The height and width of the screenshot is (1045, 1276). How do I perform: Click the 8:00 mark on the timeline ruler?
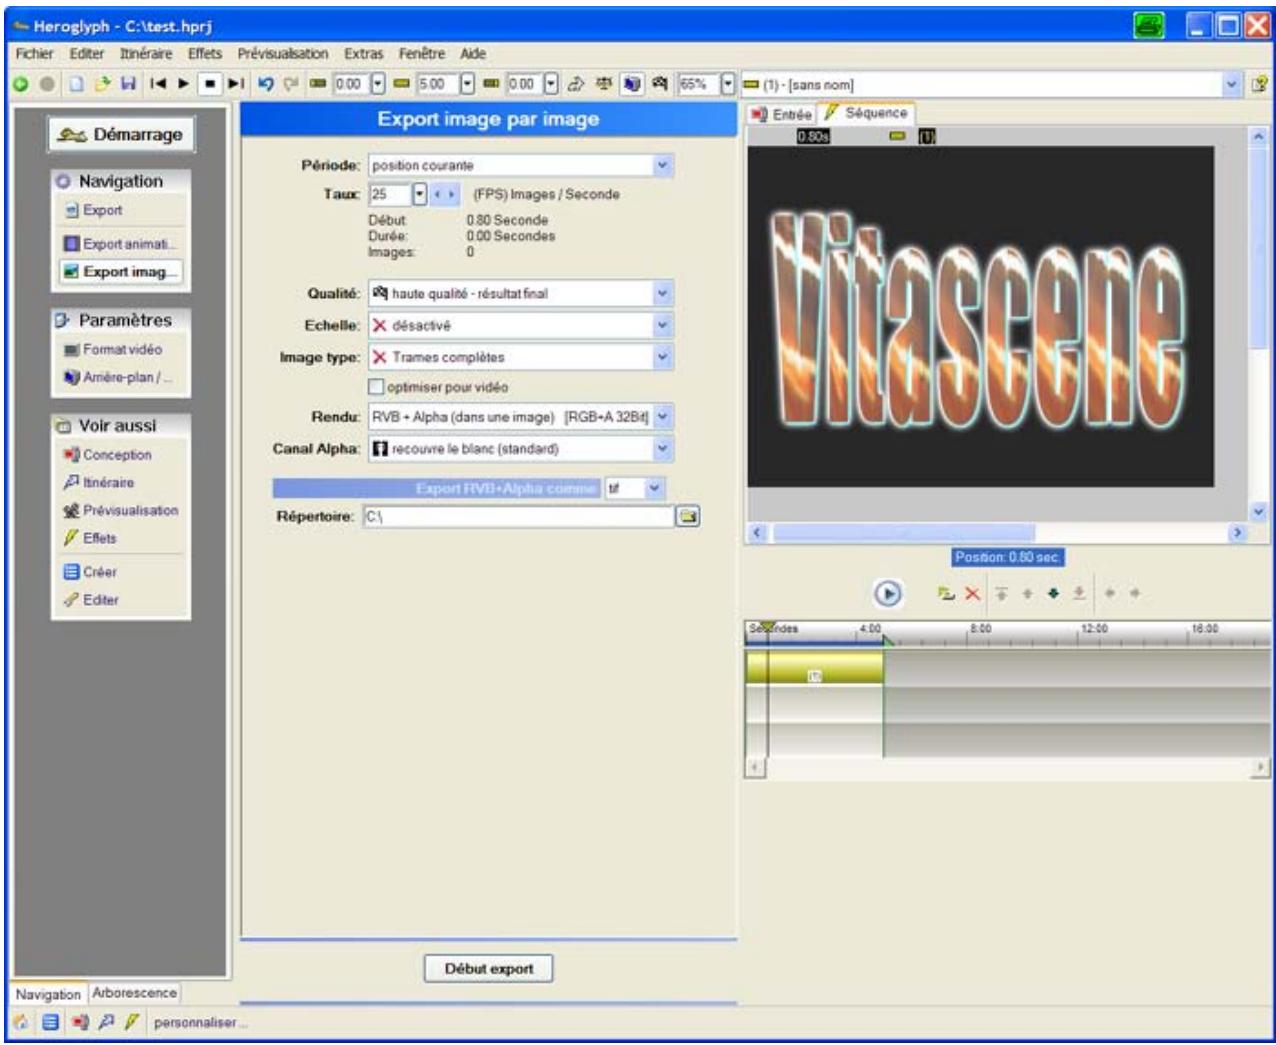pos(980,629)
